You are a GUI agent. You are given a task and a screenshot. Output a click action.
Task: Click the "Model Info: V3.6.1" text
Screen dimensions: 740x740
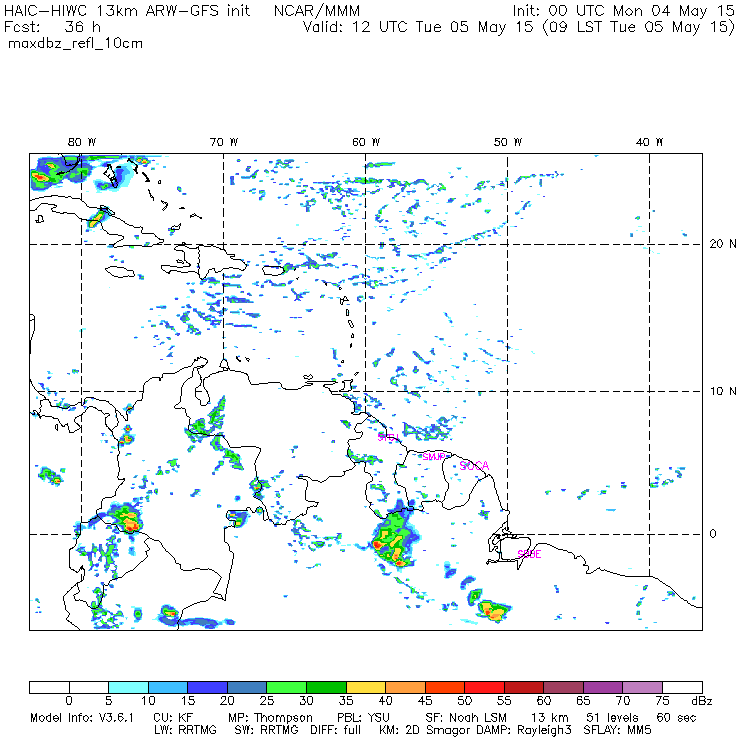pyautogui.click(x=82, y=718)
